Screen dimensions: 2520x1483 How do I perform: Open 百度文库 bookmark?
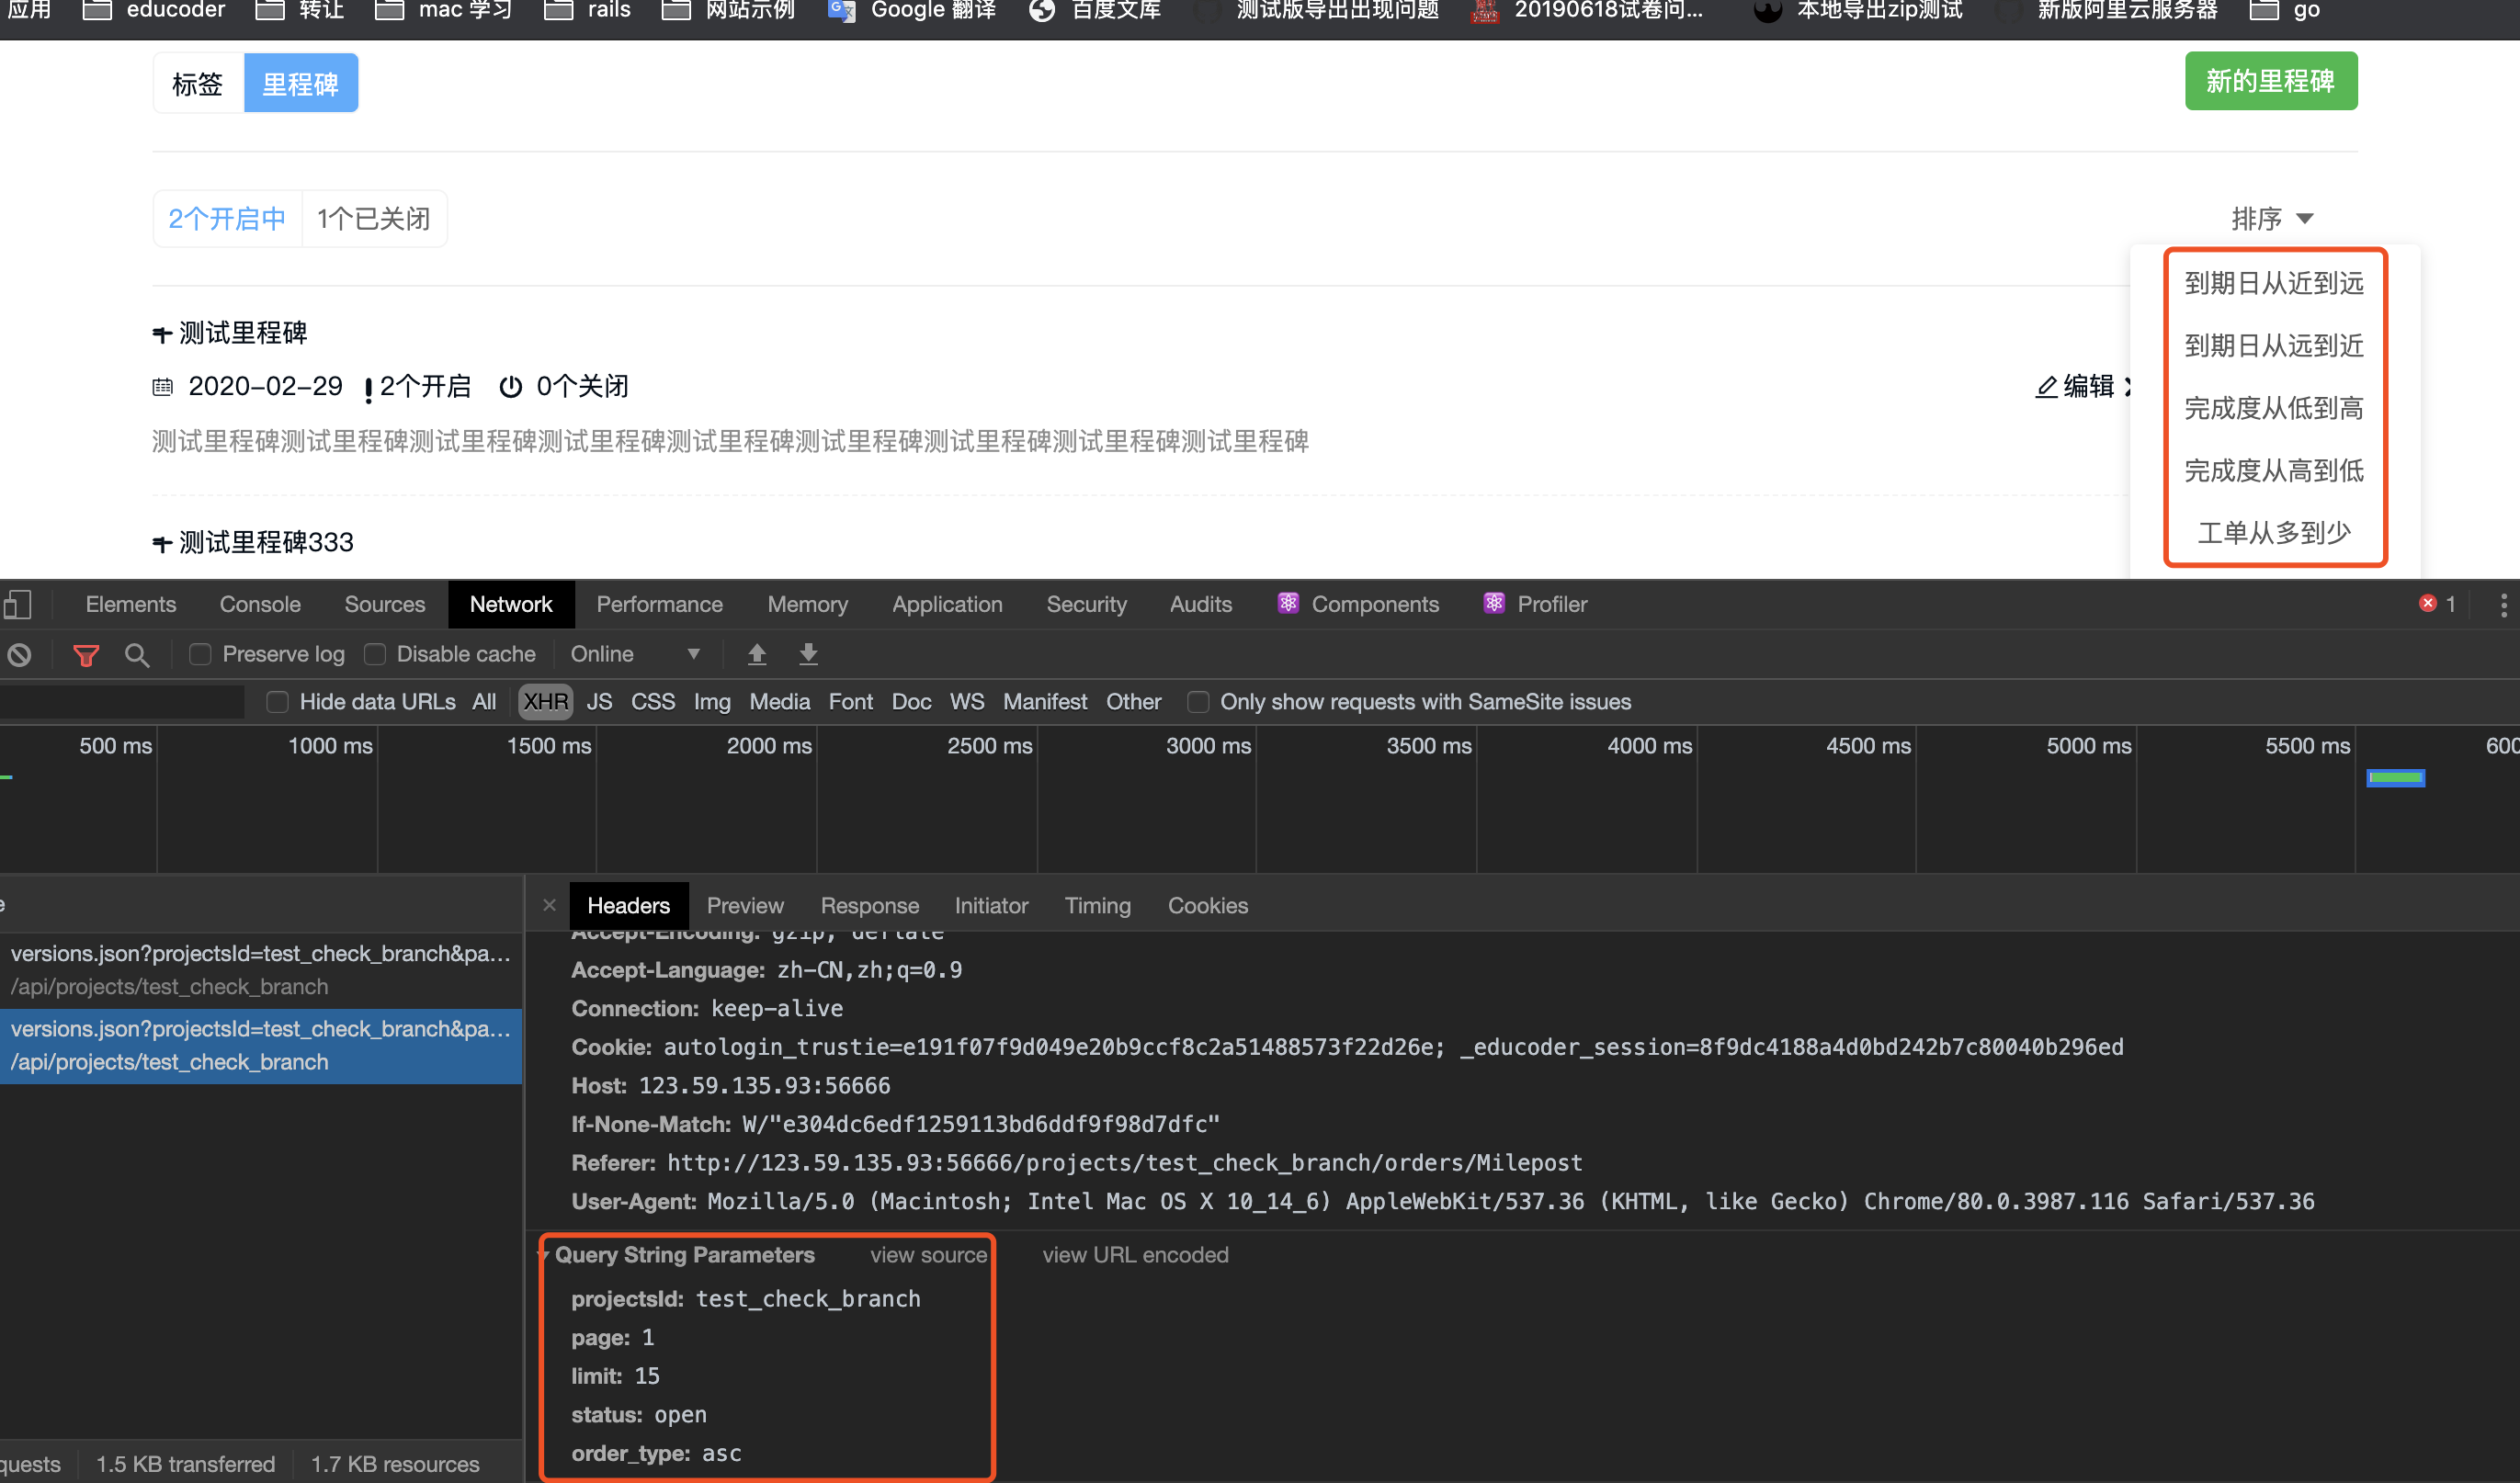pyautogui.click(x=1095, y=10)
